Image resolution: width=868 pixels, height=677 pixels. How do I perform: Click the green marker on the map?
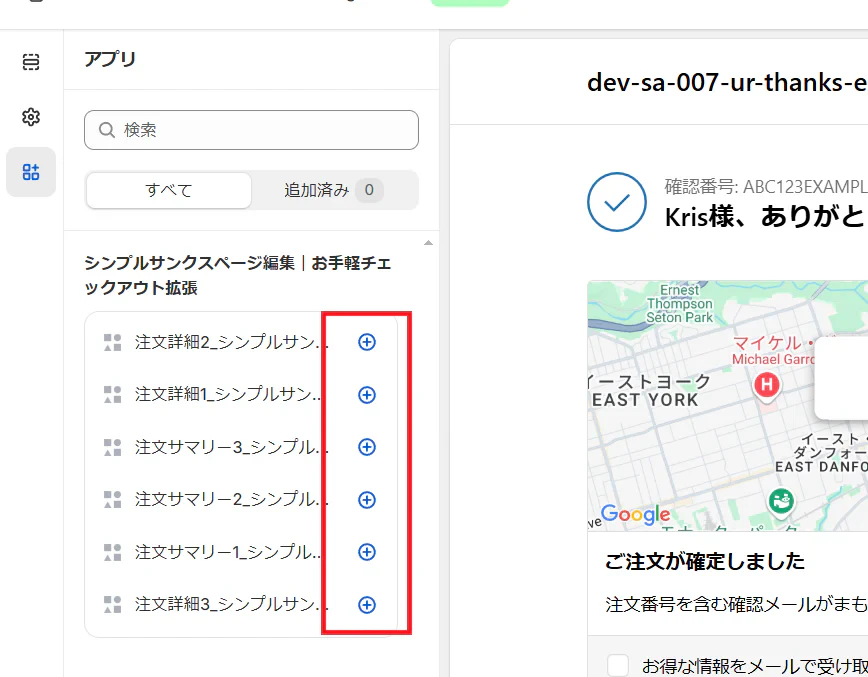click(781, 502)
